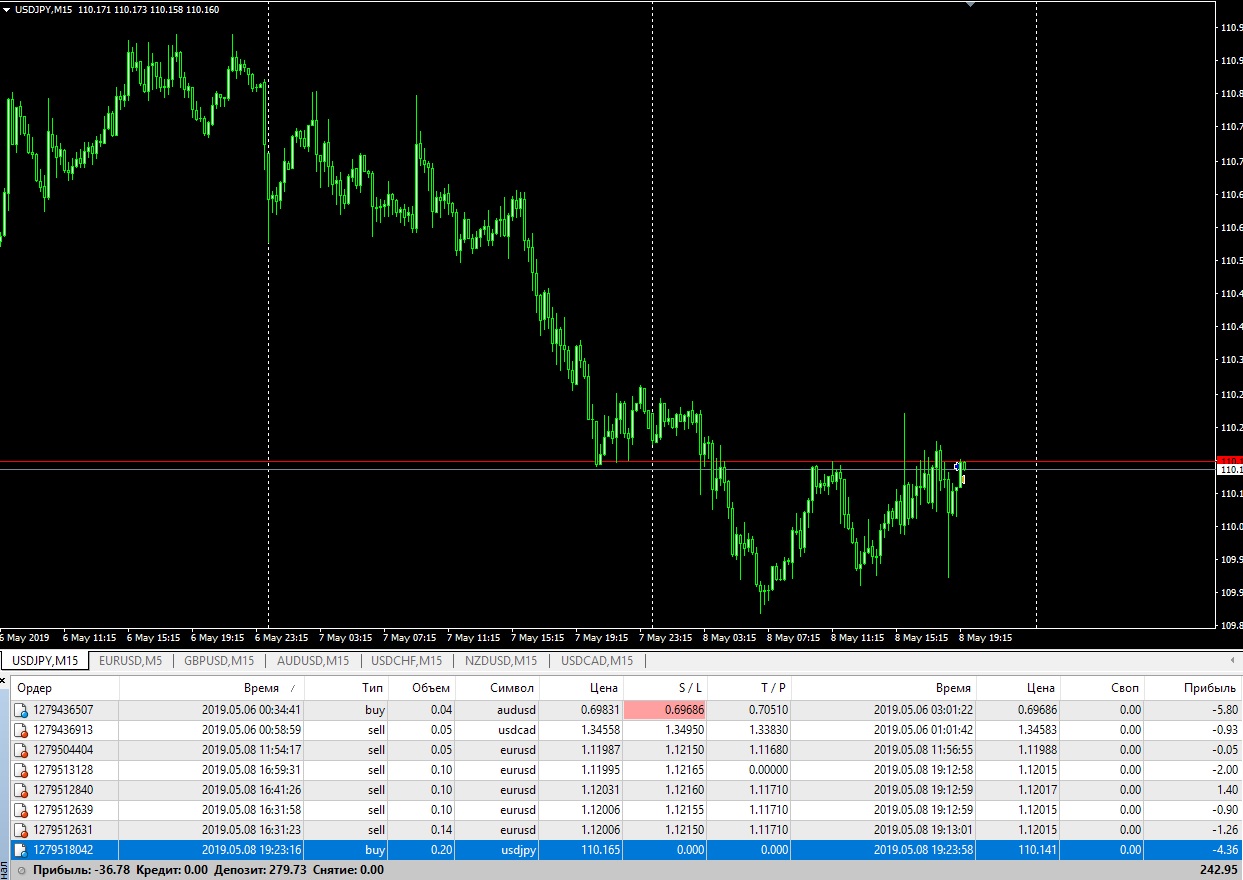Click take profit value 0.70510
This screenshot has height=880, width=1243.
(767, 710)
